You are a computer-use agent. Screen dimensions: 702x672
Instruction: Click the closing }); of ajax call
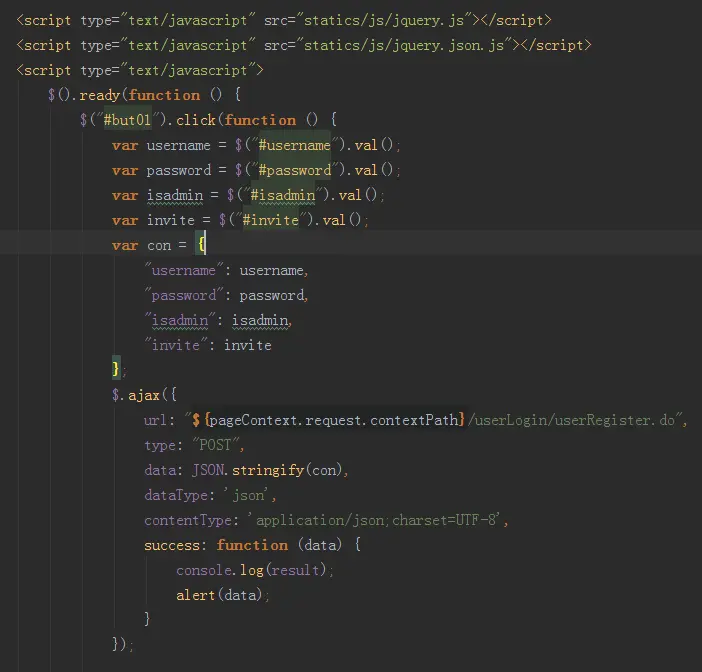point(123,644)
